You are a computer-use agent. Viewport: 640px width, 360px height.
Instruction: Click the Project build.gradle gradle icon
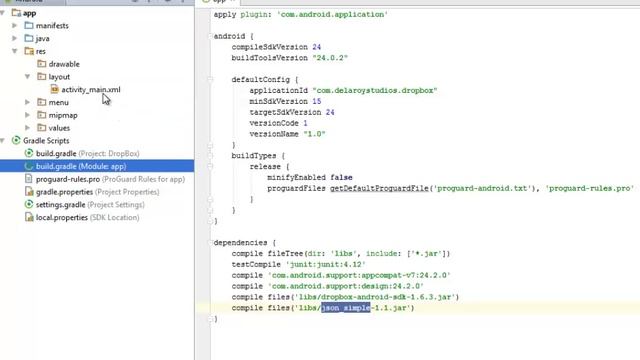click(29, 153)
